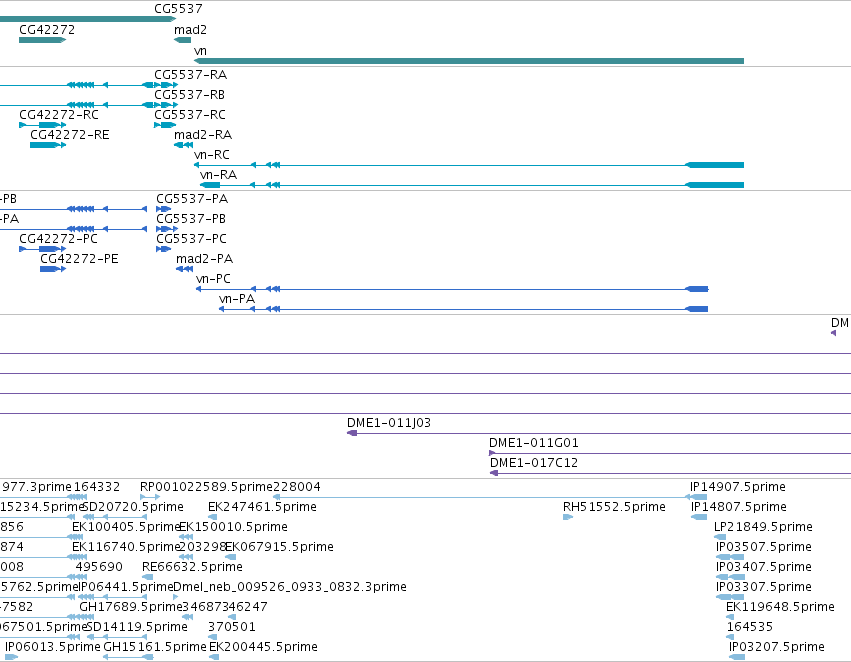Click transcript CG42272-RE label
Screen dimensions: 851x662
click(69, 135)
